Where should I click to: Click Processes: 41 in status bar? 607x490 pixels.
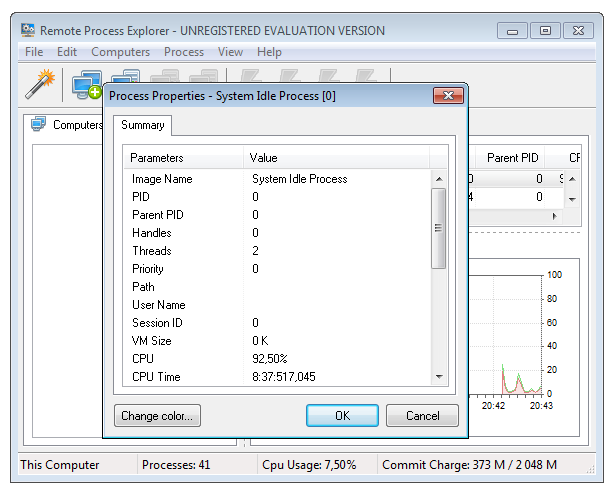(176, 464)
